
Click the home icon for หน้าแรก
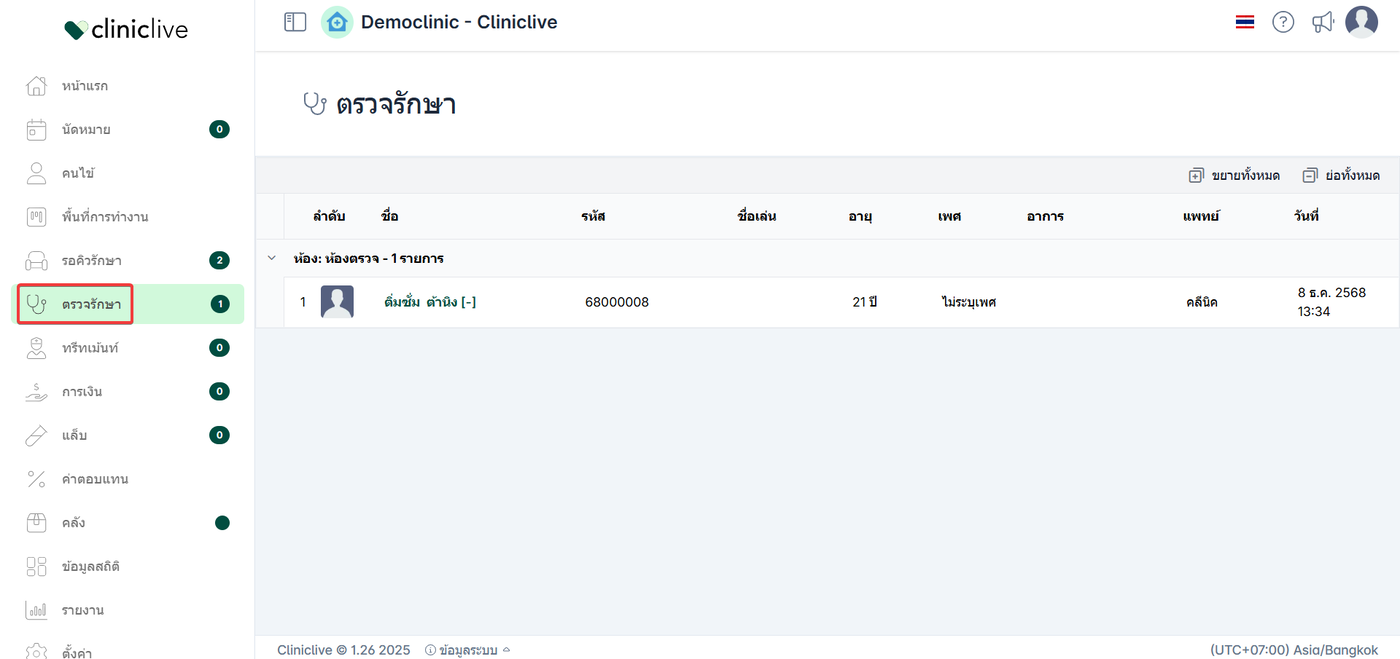36,86
